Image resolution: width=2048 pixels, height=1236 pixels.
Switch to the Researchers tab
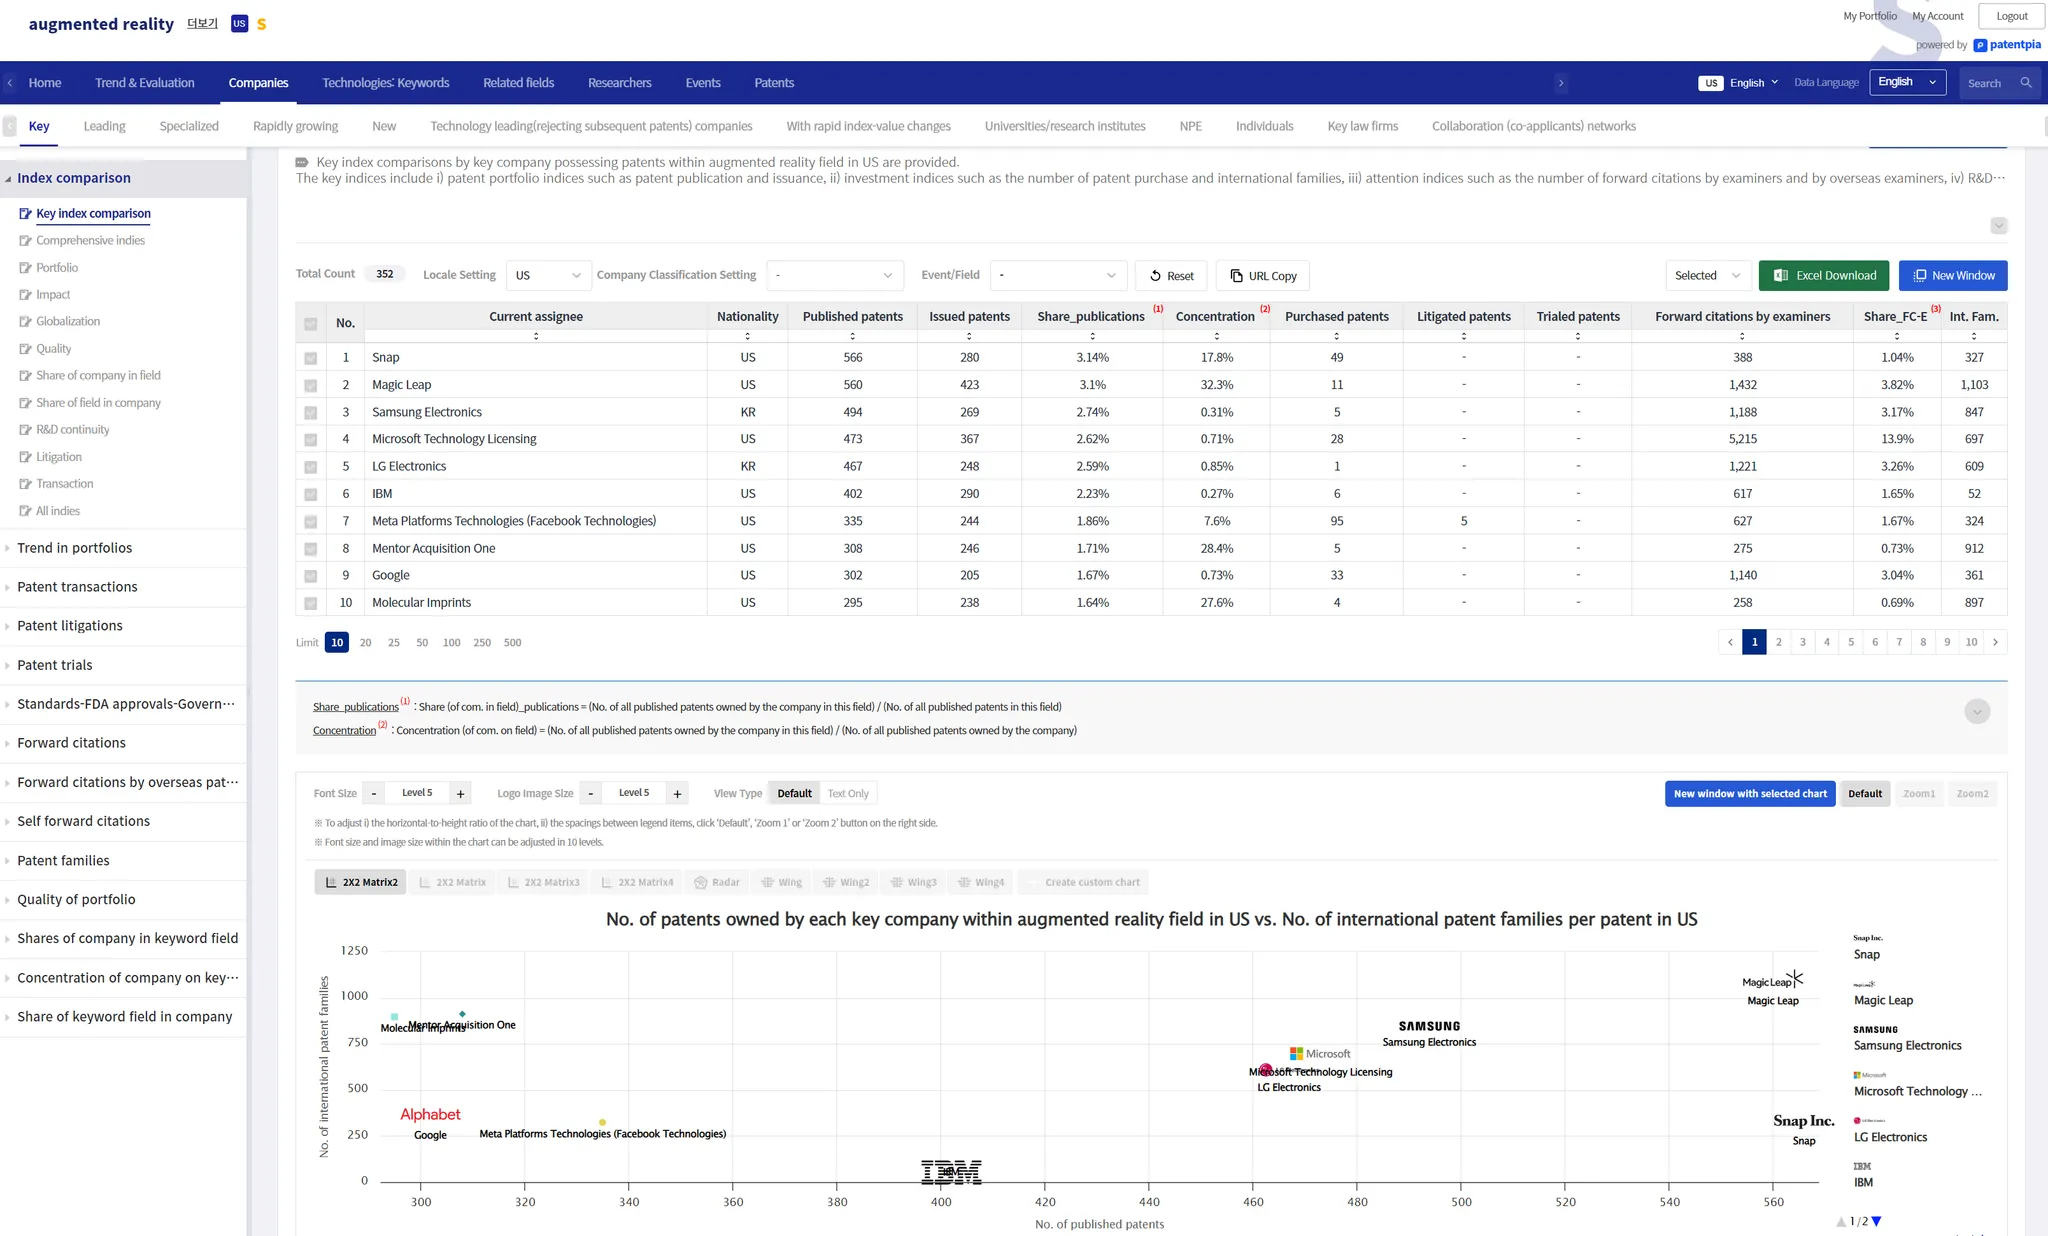(619, 83)
